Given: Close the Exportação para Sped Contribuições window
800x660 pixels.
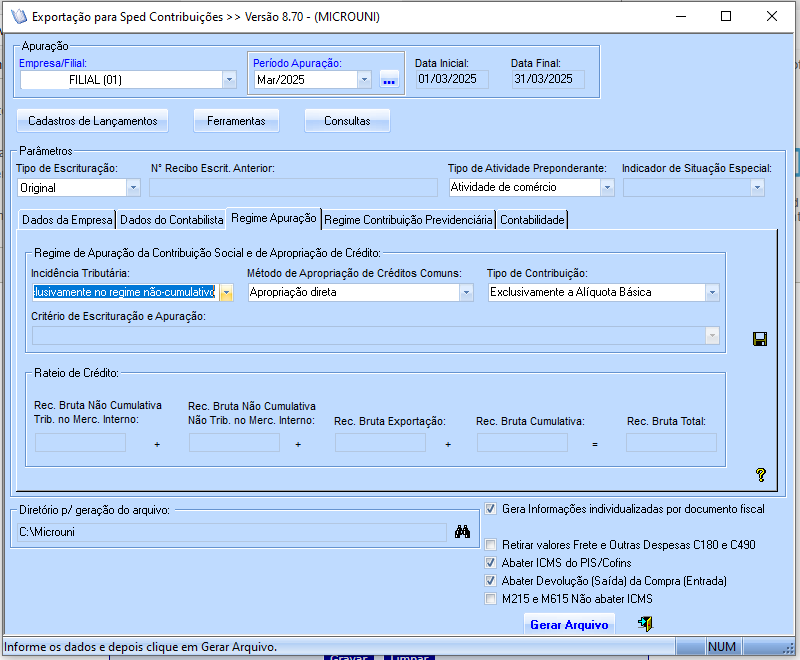Looking at the screenshot, I should click(x=771, y=16).
